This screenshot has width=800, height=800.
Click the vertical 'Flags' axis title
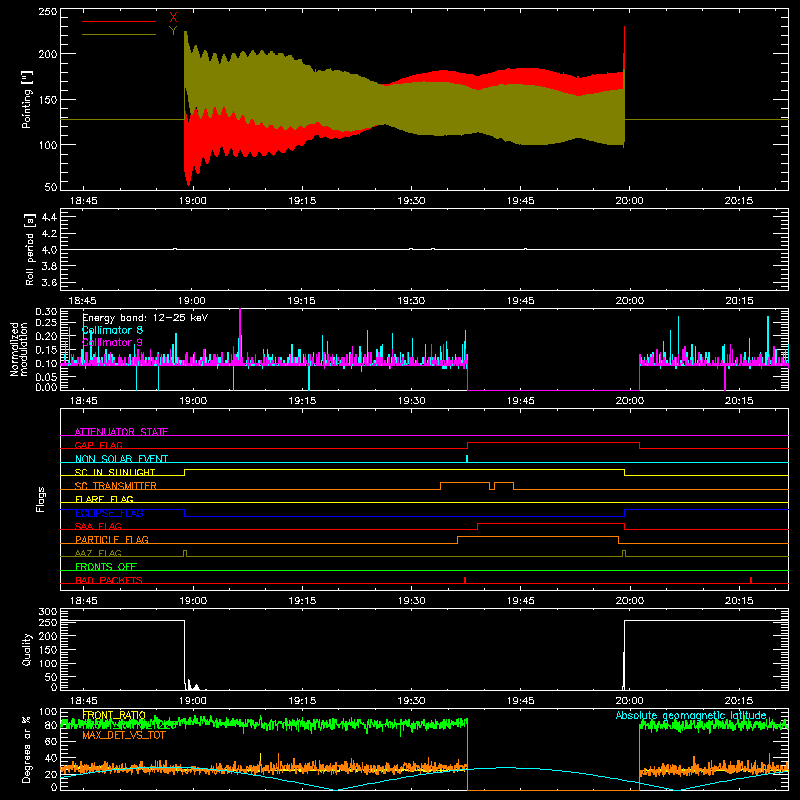click(x=40, y=499)
